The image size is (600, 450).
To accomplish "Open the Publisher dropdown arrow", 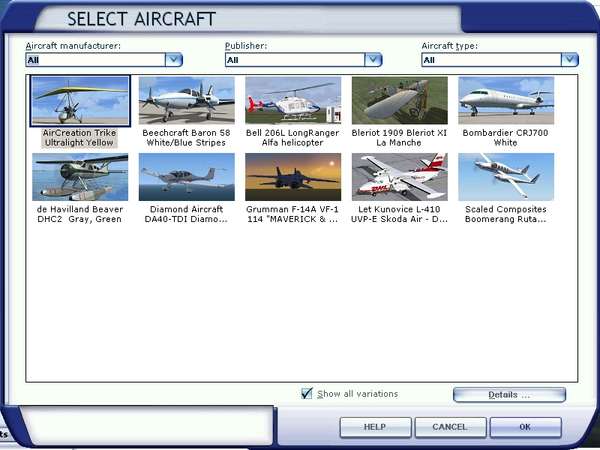I will coord(373,60).
